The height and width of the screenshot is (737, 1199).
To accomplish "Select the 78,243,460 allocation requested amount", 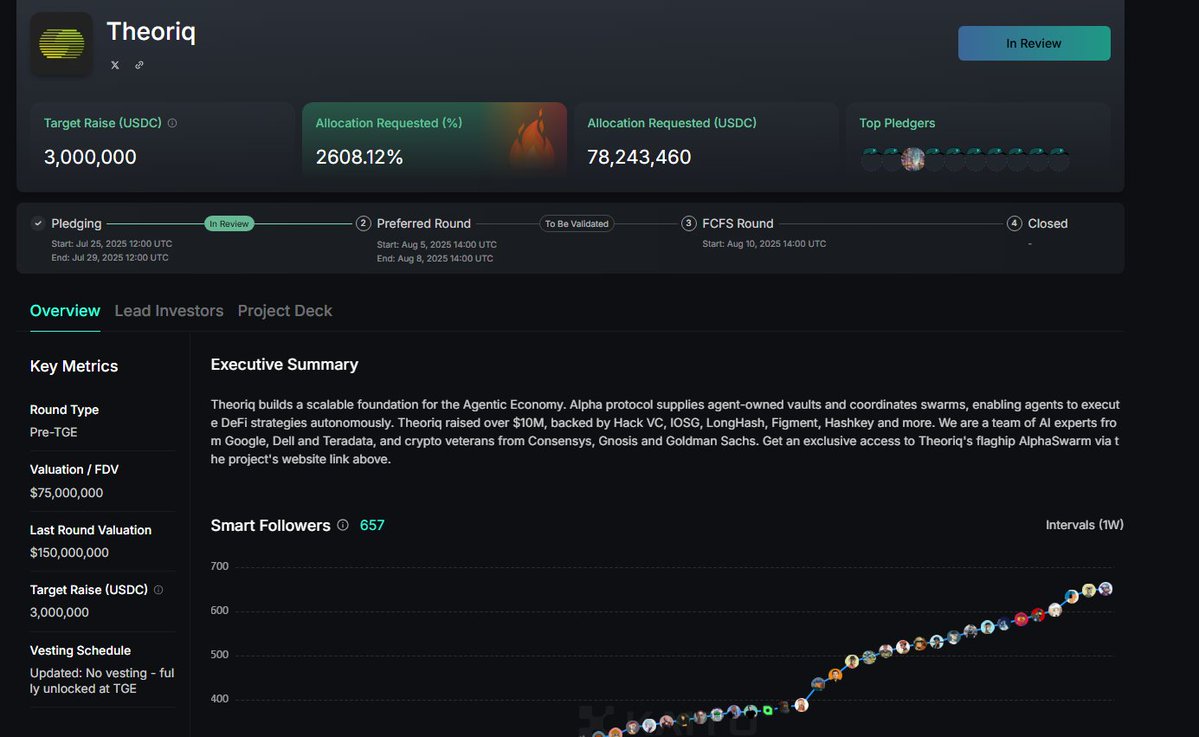I will point(639,157).
